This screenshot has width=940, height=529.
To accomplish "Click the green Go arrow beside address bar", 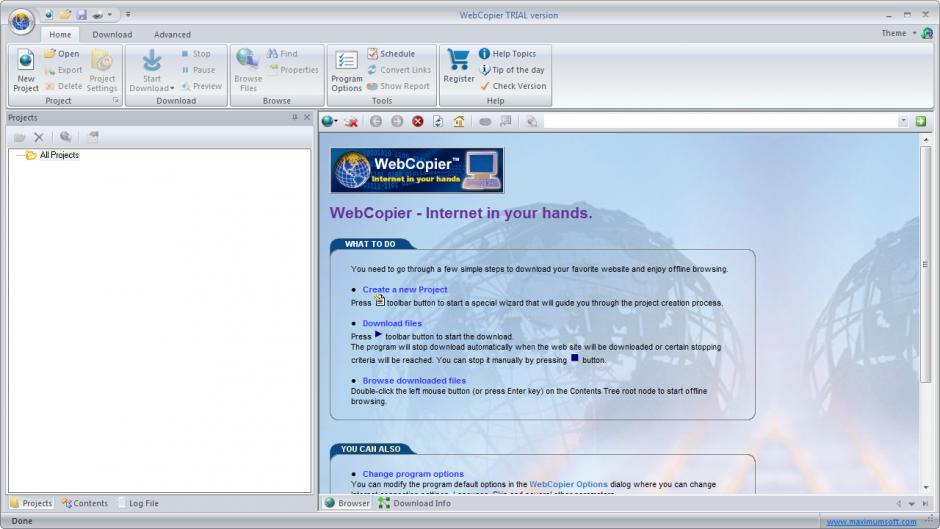I will click(x=921, y=121).
